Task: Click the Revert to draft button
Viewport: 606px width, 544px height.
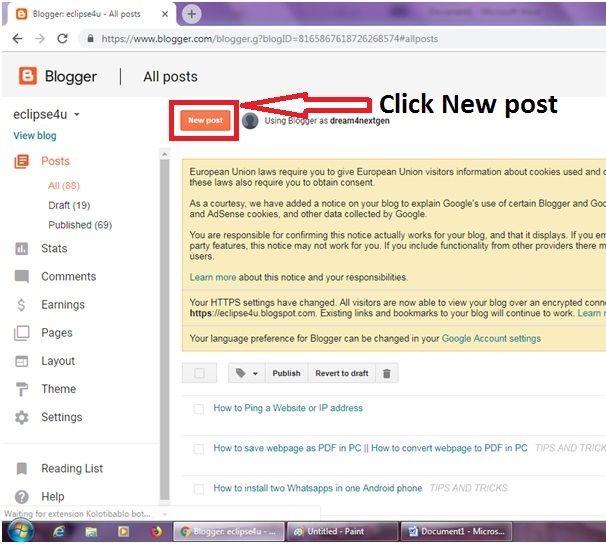Action: 342,373
